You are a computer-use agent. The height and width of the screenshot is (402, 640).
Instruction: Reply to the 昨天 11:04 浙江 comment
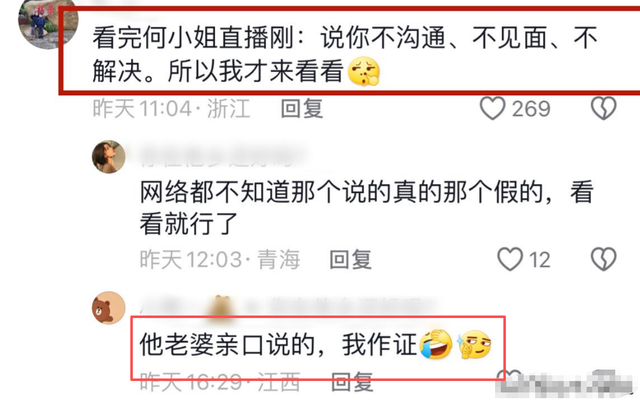302,109
